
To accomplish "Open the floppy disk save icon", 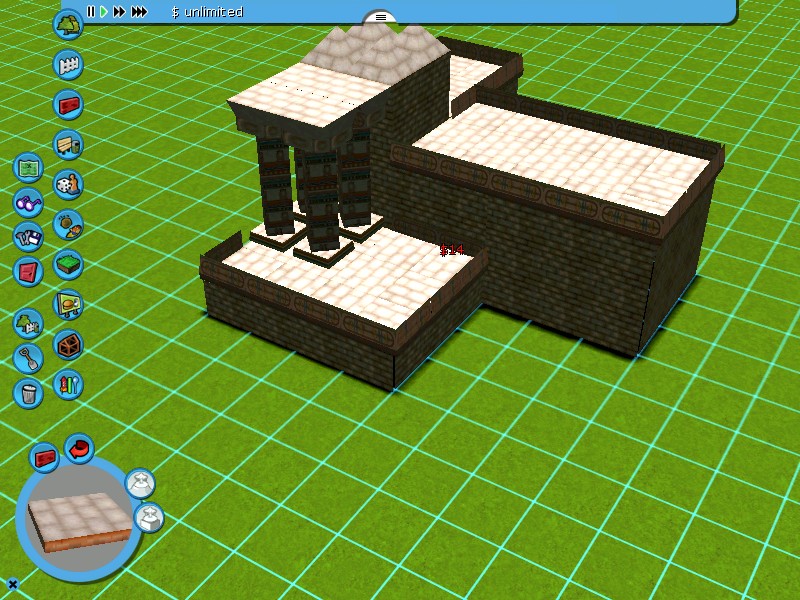I will pyautogui.click(x=28, y=238).
